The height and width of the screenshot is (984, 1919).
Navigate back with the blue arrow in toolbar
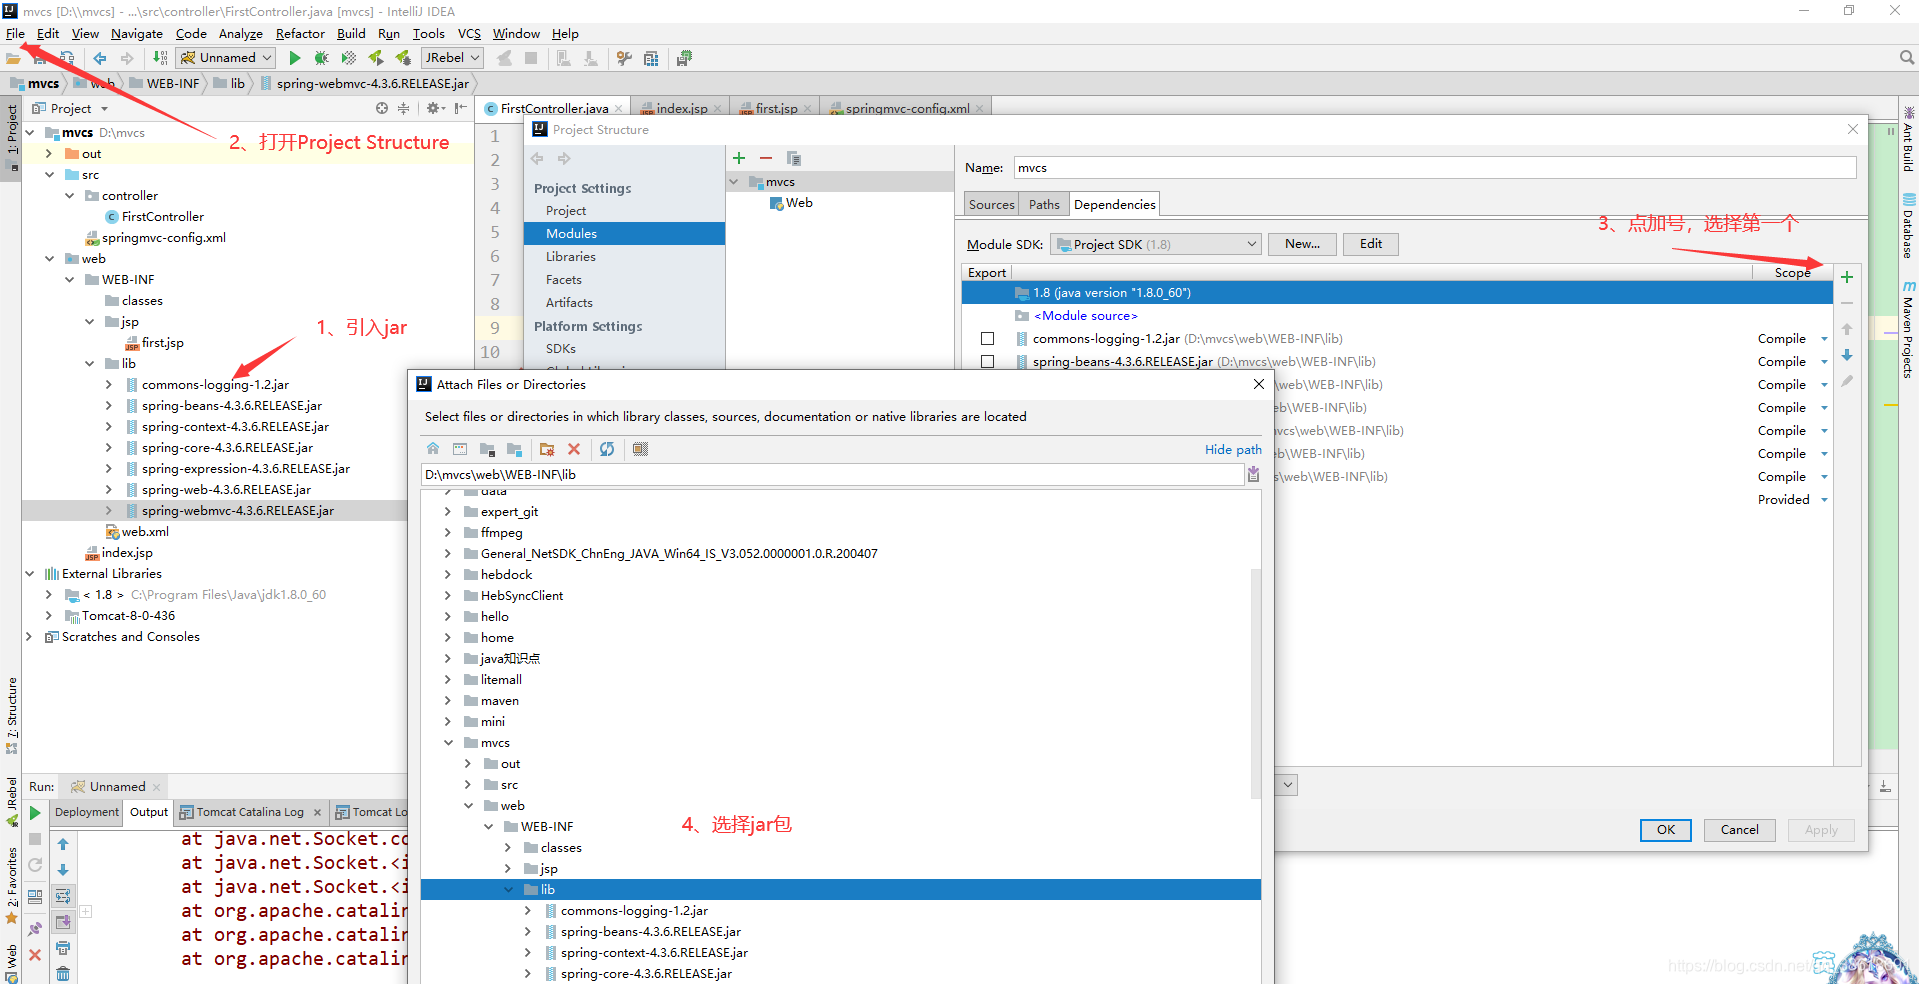[x=100, y=58]
